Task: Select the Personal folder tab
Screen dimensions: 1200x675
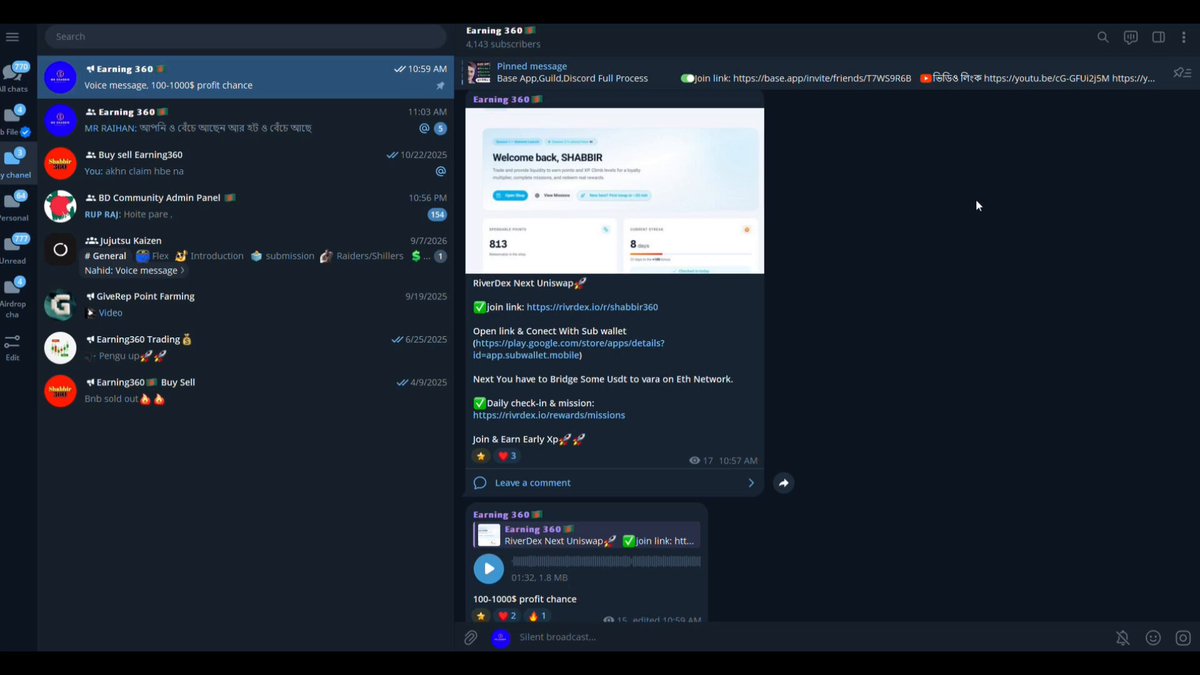Action: tap(15, 206)
